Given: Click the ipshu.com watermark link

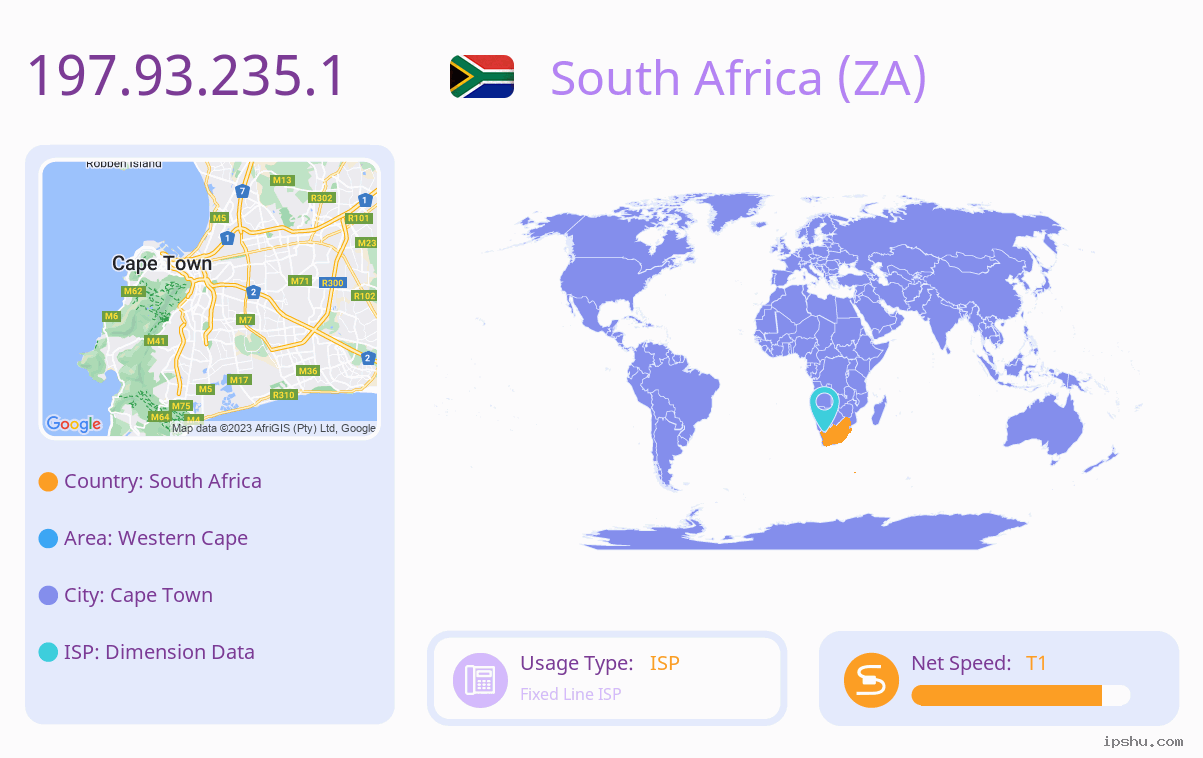Looking at the screenshot, I should [1143, 741].
